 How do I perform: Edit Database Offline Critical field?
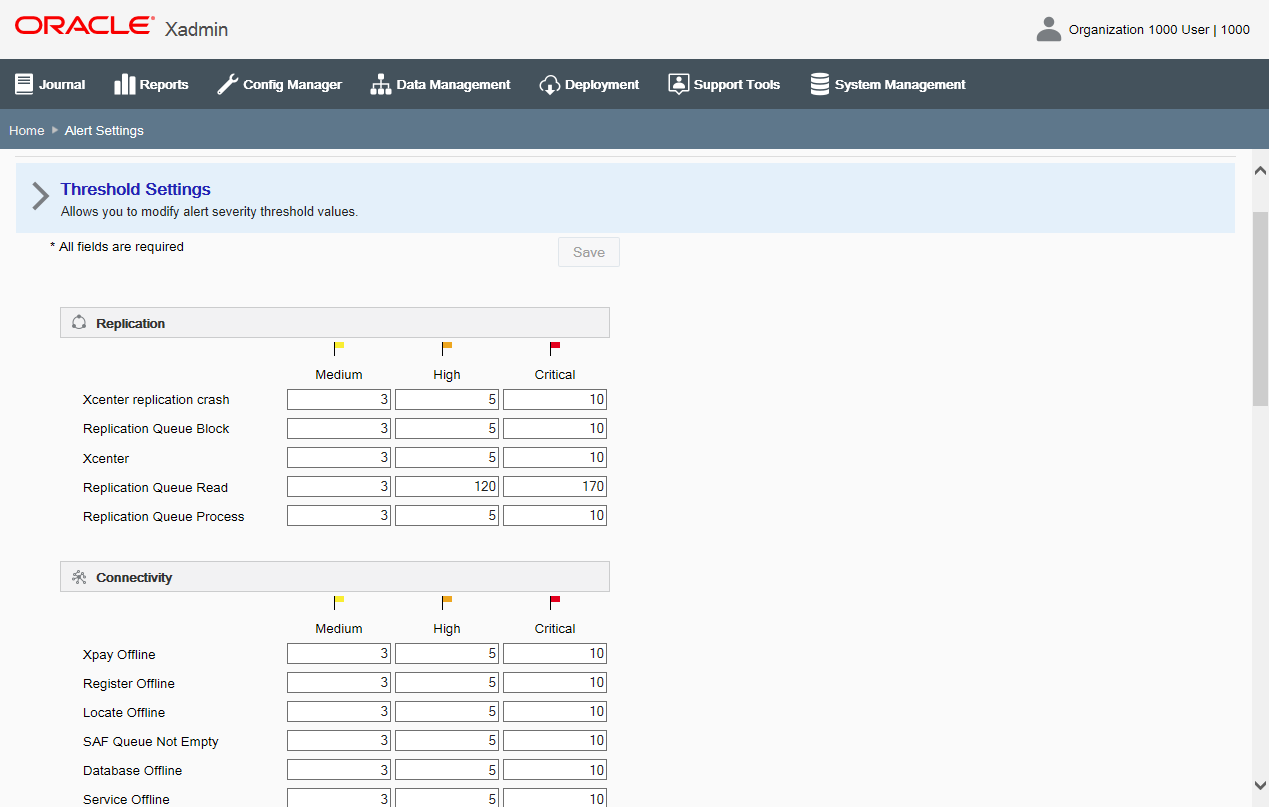pyautogui.click(x=555, y=770)
